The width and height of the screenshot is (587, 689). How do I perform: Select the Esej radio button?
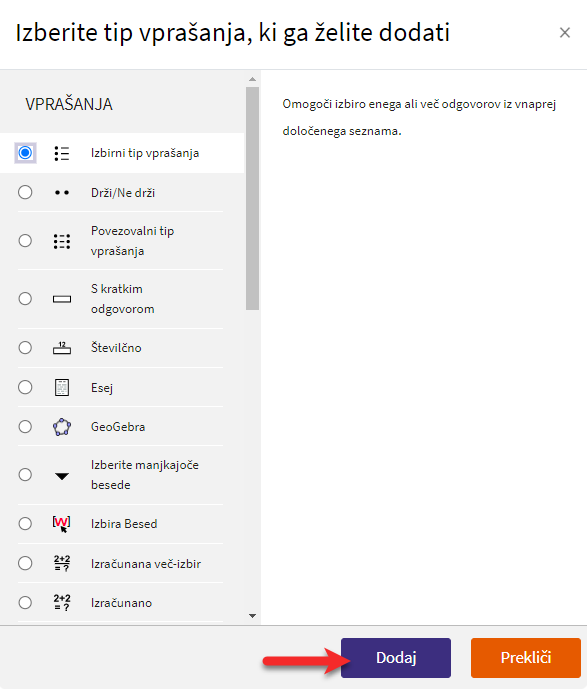pos(25,388)
